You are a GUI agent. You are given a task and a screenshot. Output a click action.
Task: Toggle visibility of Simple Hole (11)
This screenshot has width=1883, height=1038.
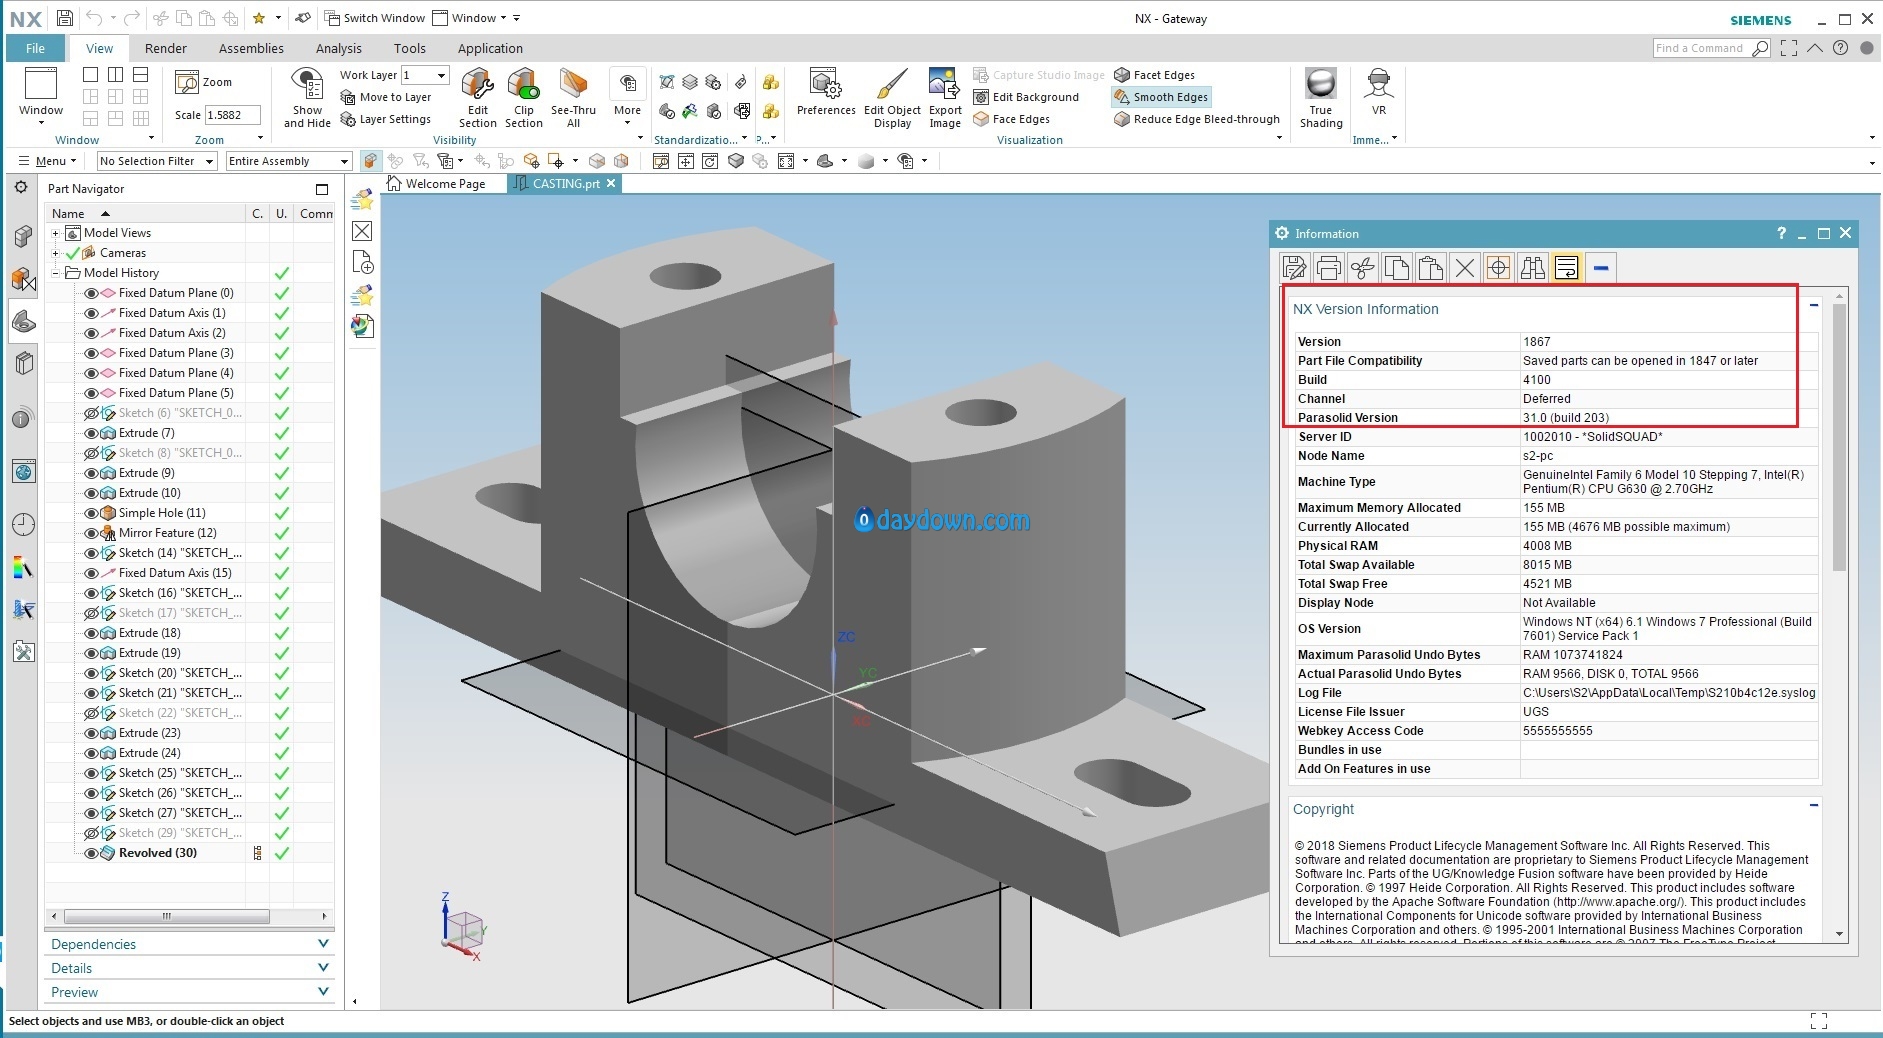coord(91,513)
